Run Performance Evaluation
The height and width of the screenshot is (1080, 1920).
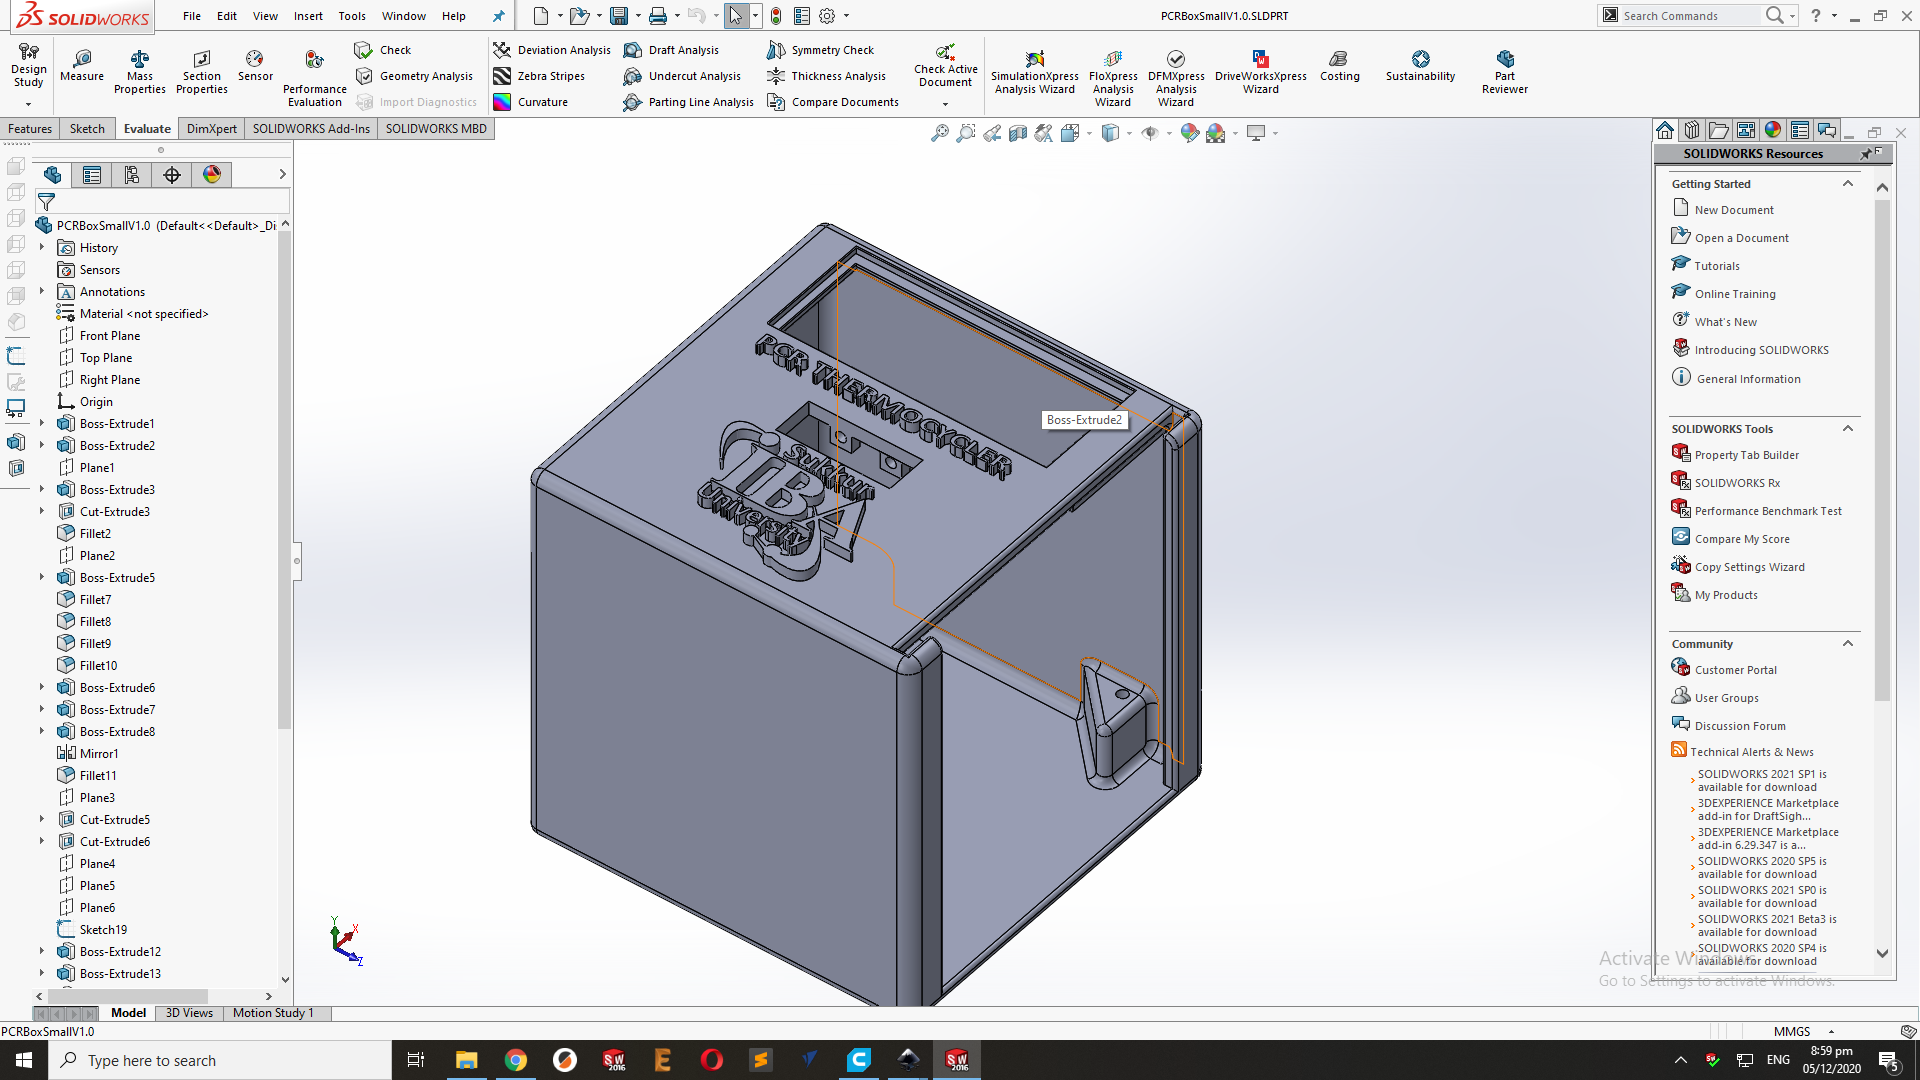pyautogui.click(x=315, y=78)
